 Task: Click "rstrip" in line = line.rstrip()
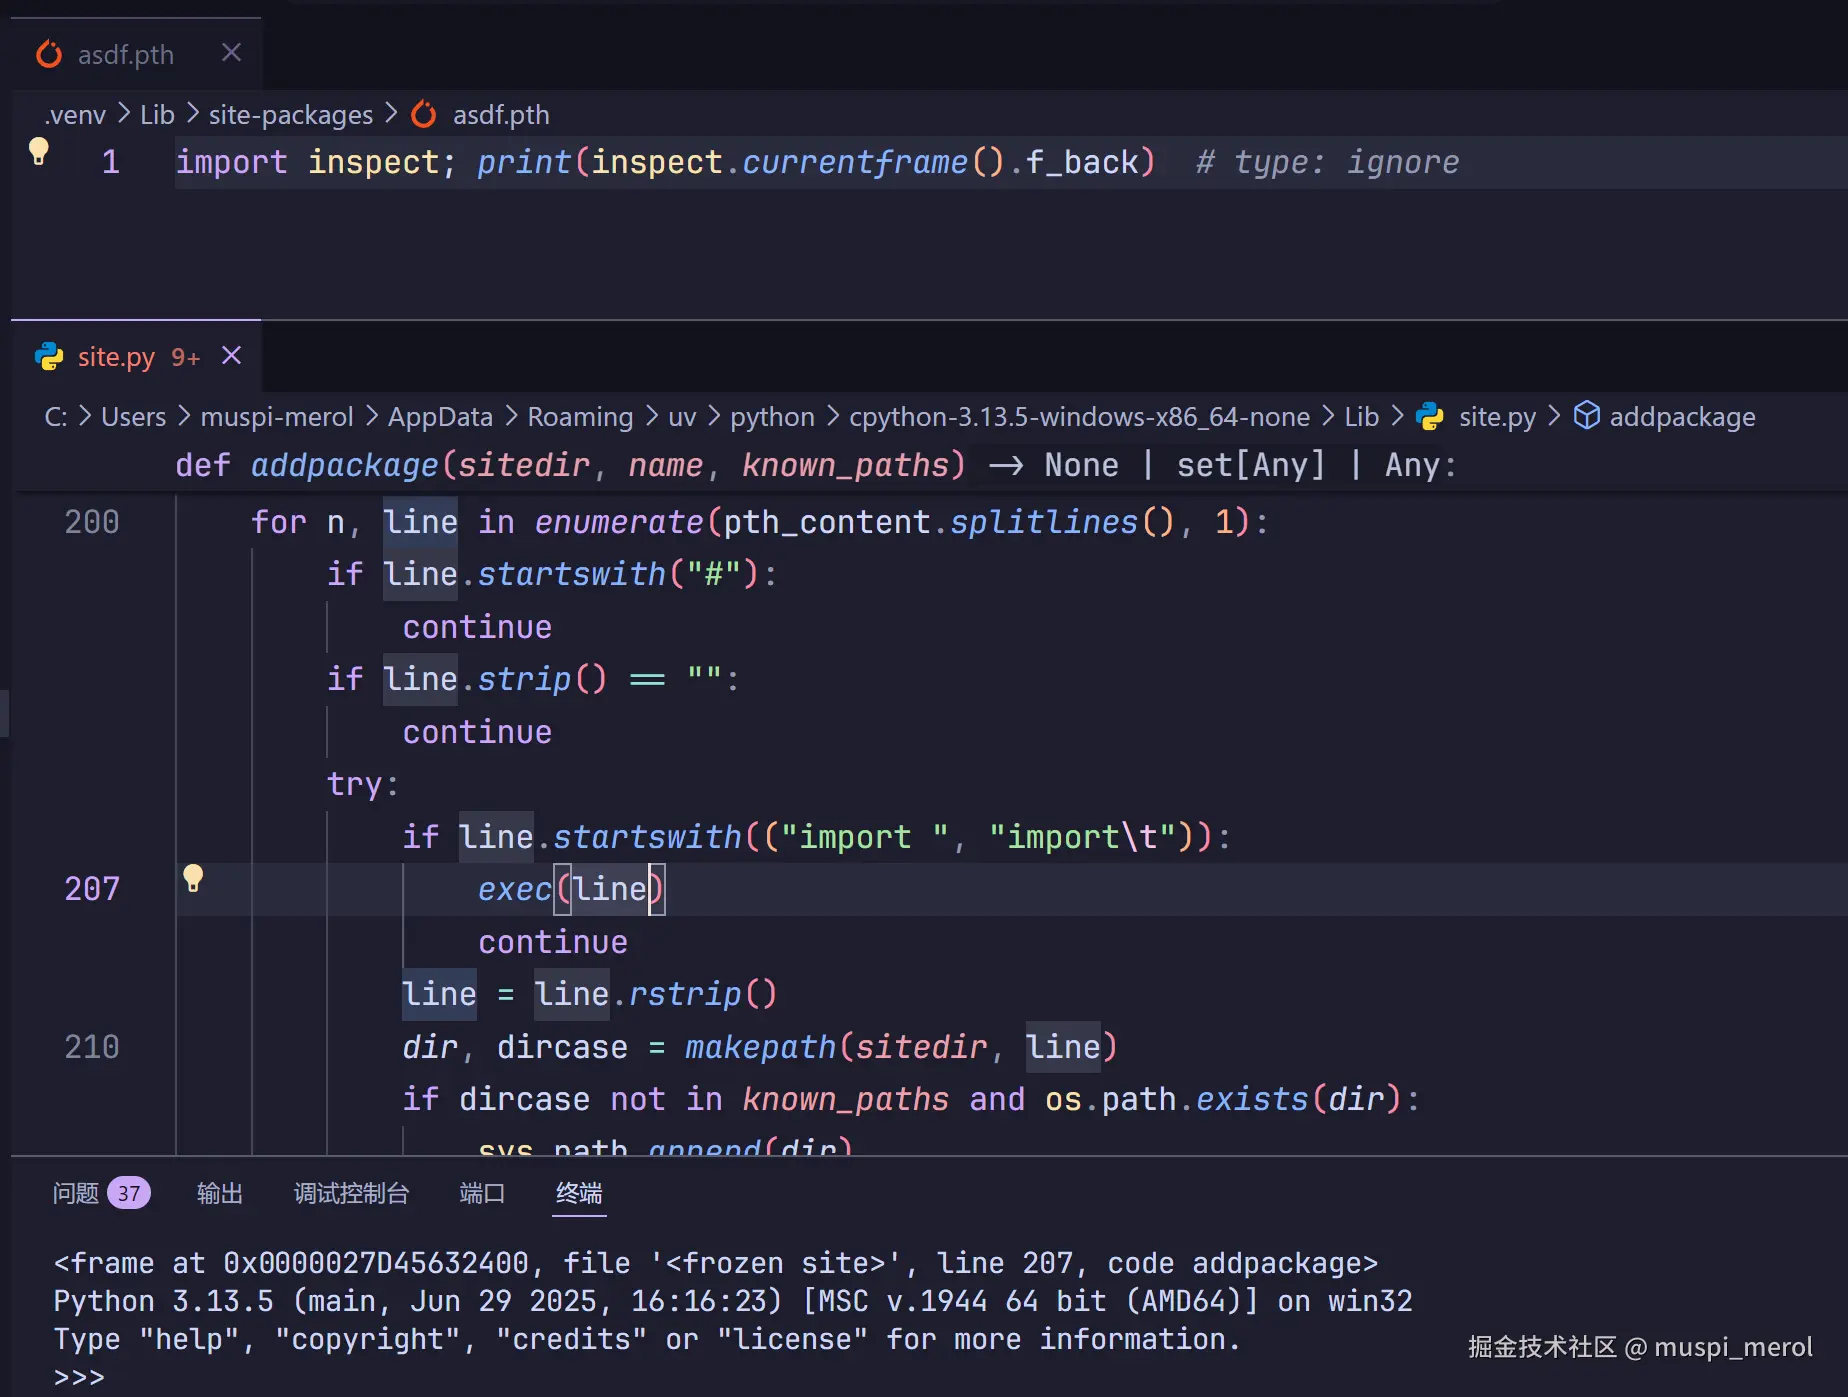pos(685,994)
